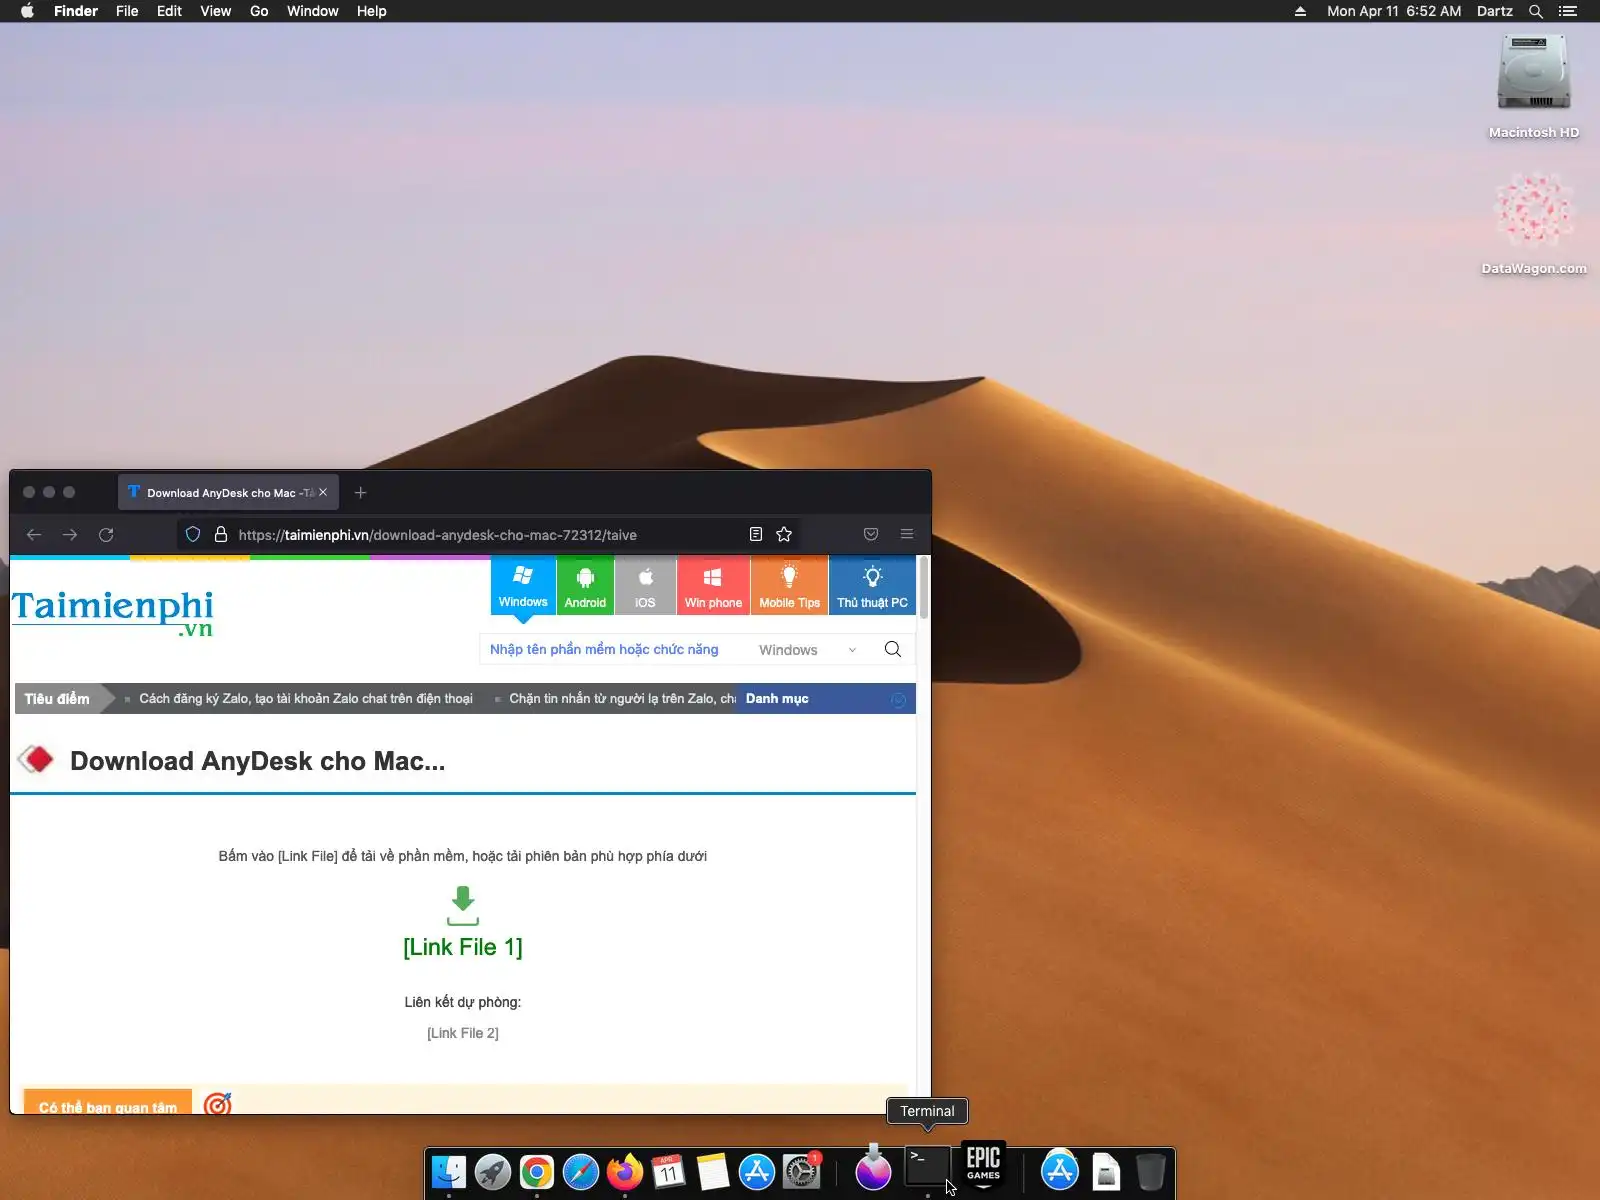
Task: Expand the Danh mục category menu
Action: click(826, 699)
